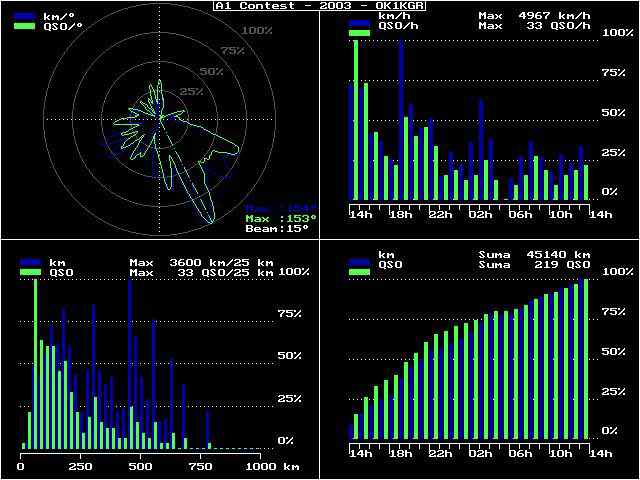
Task: Click the 500 label on distance axis
Action: [140, 466]
